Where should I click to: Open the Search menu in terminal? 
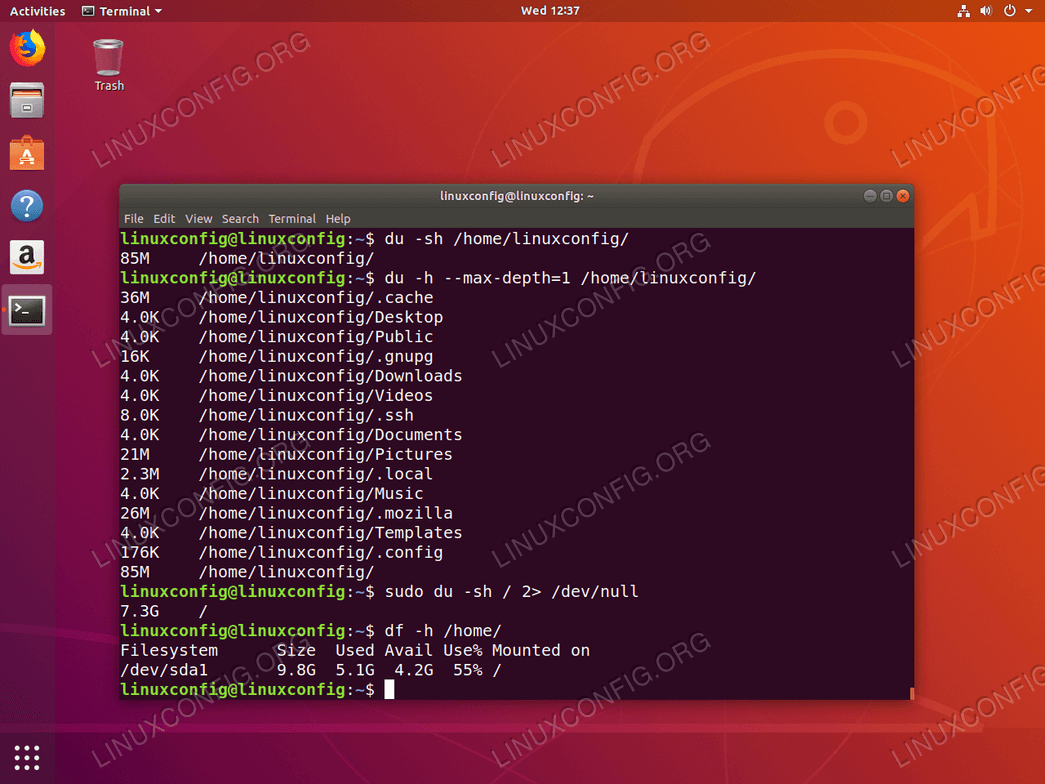click(x=240, y=219)
